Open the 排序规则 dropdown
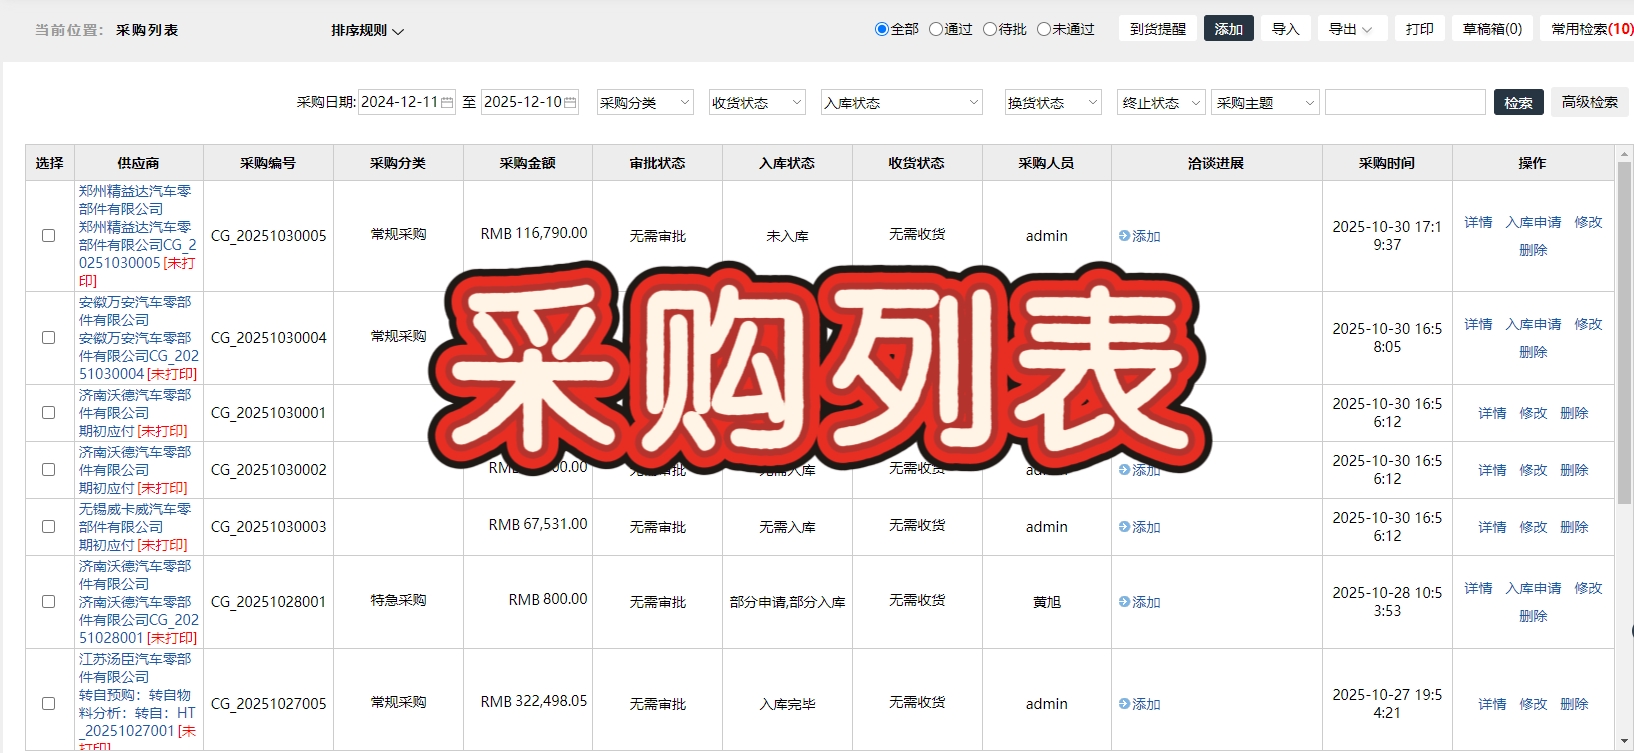 (367, 30)
